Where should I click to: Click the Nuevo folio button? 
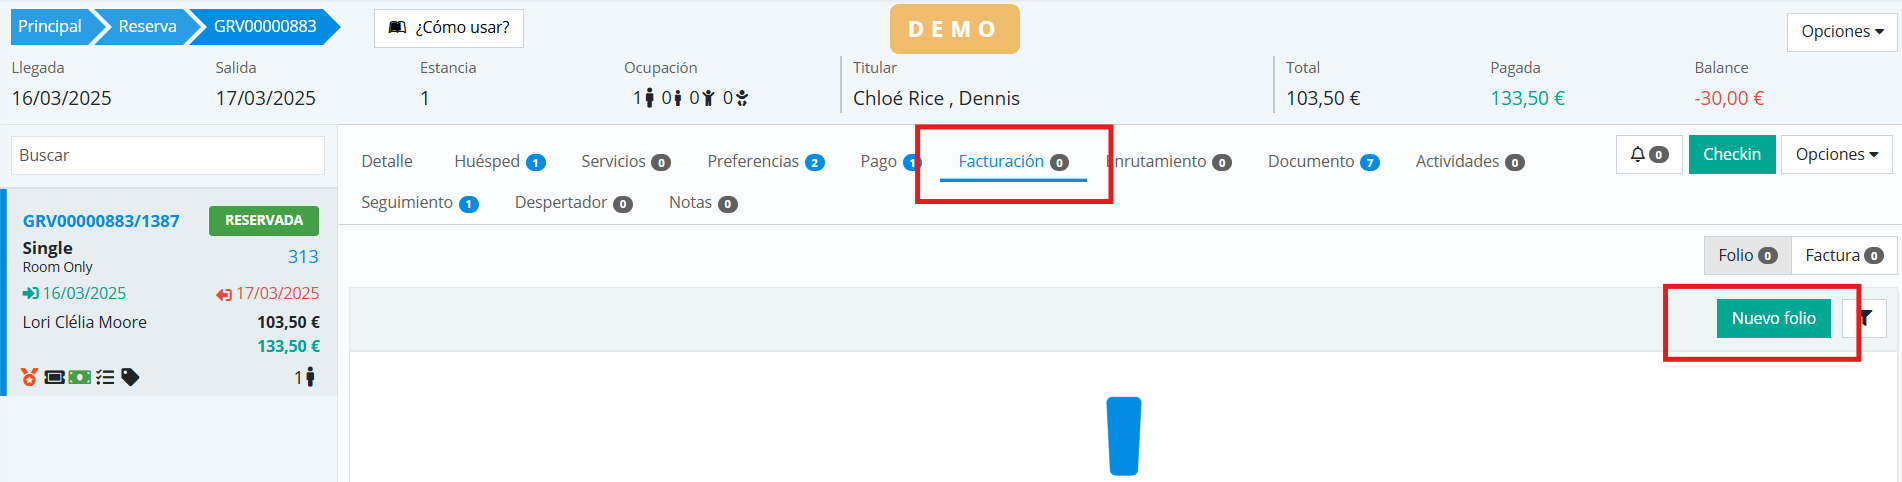tap(1773, 318)
